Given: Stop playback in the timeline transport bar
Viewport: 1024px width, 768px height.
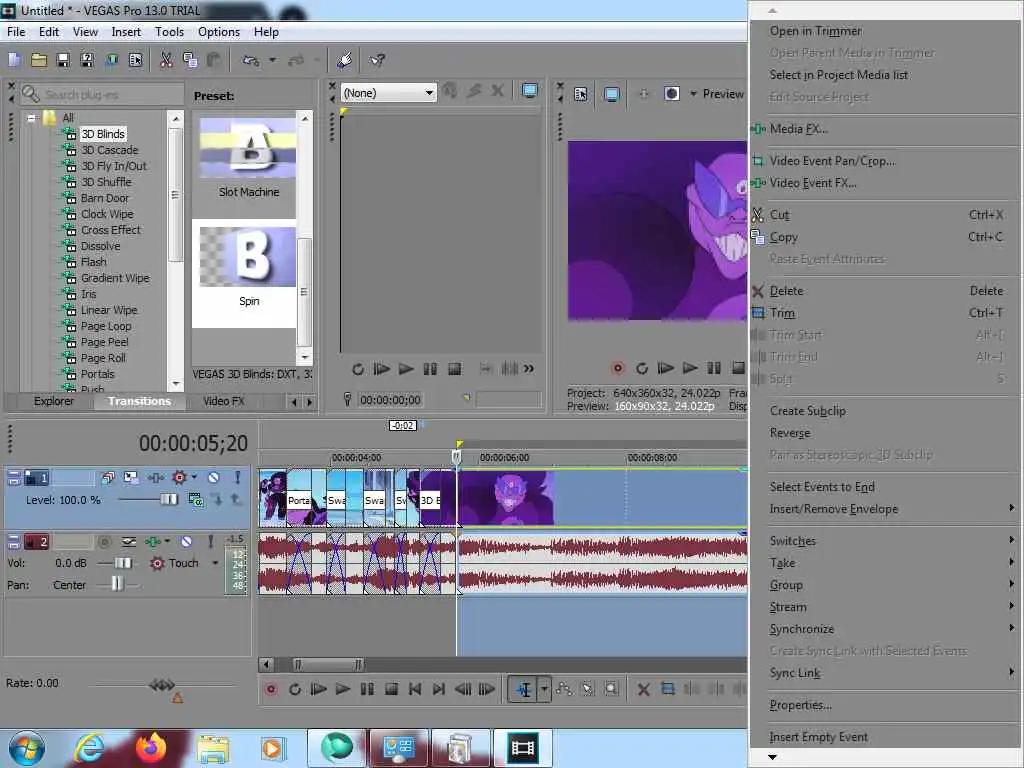Looking at the screenshot, I should [x=391, y=689].
